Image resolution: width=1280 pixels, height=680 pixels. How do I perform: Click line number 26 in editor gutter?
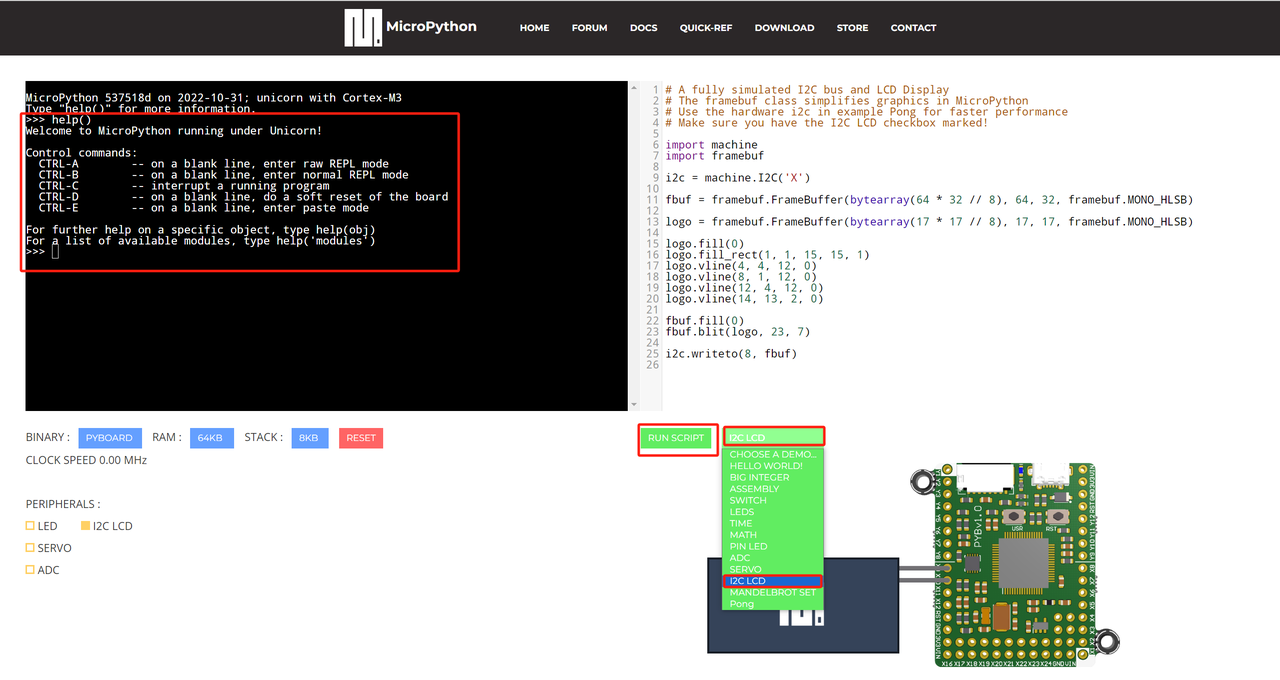tap(653, 365)
